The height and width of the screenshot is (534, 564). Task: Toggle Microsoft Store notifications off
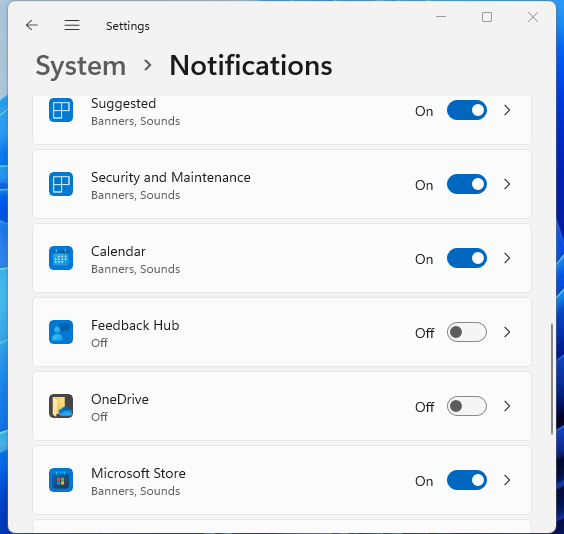click(x=467, y=480)
